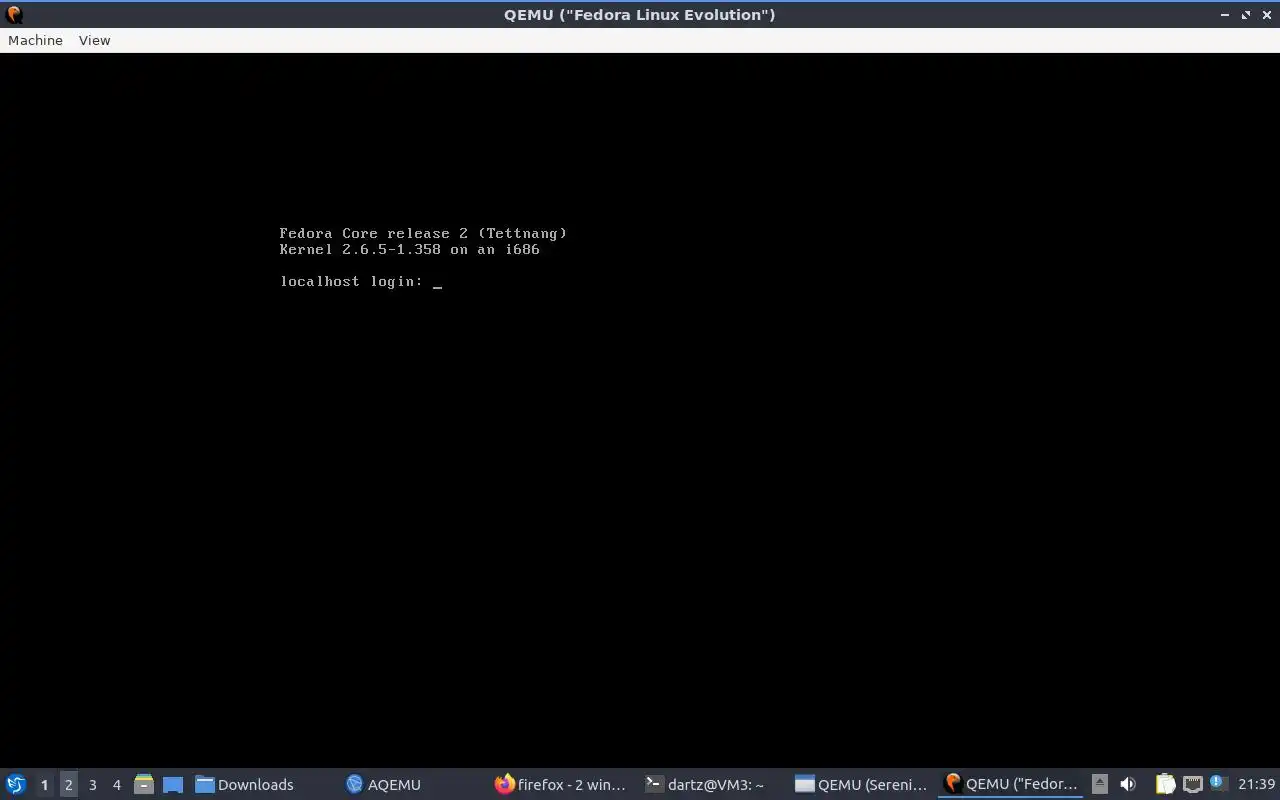Image resolution: width=1280 pixels, height=800 pixels.
Task: Switch to the firefox taskbar group
Action: pyautogui.click(x=560, y=784)
